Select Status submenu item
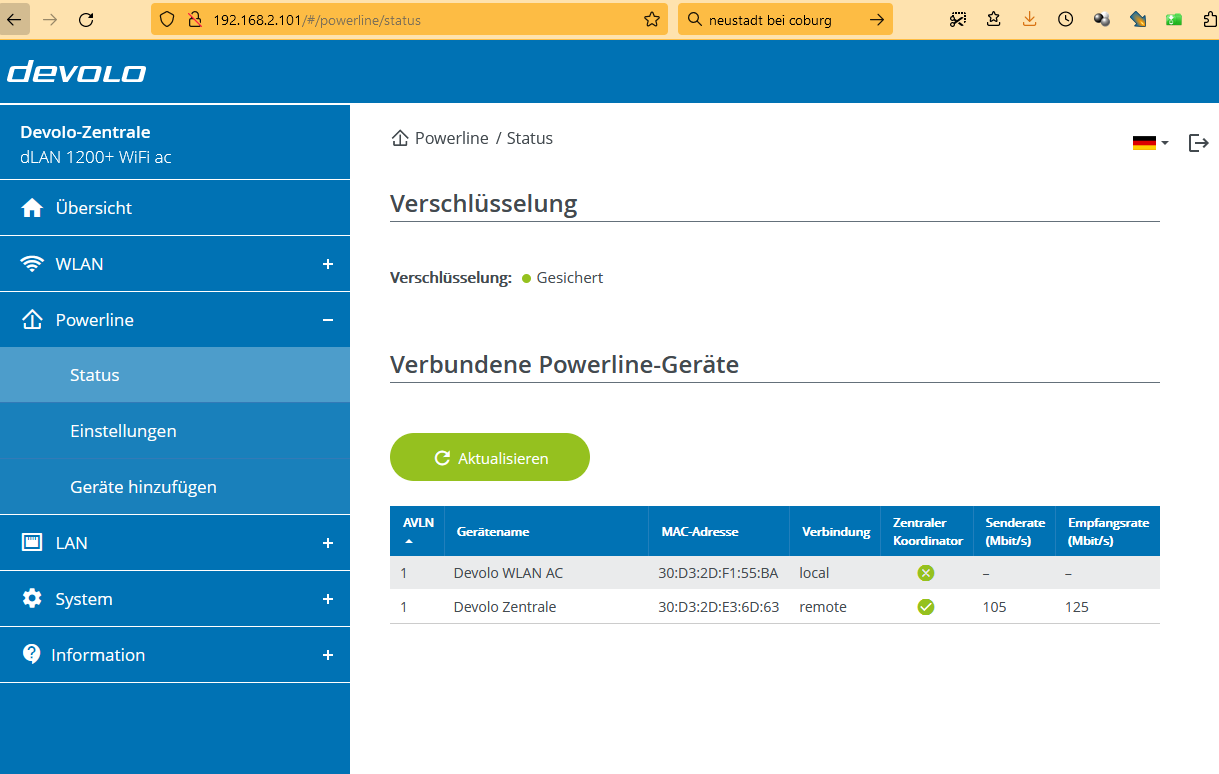Viewport: 1219px width, 774px height. [x=175, y=375]
